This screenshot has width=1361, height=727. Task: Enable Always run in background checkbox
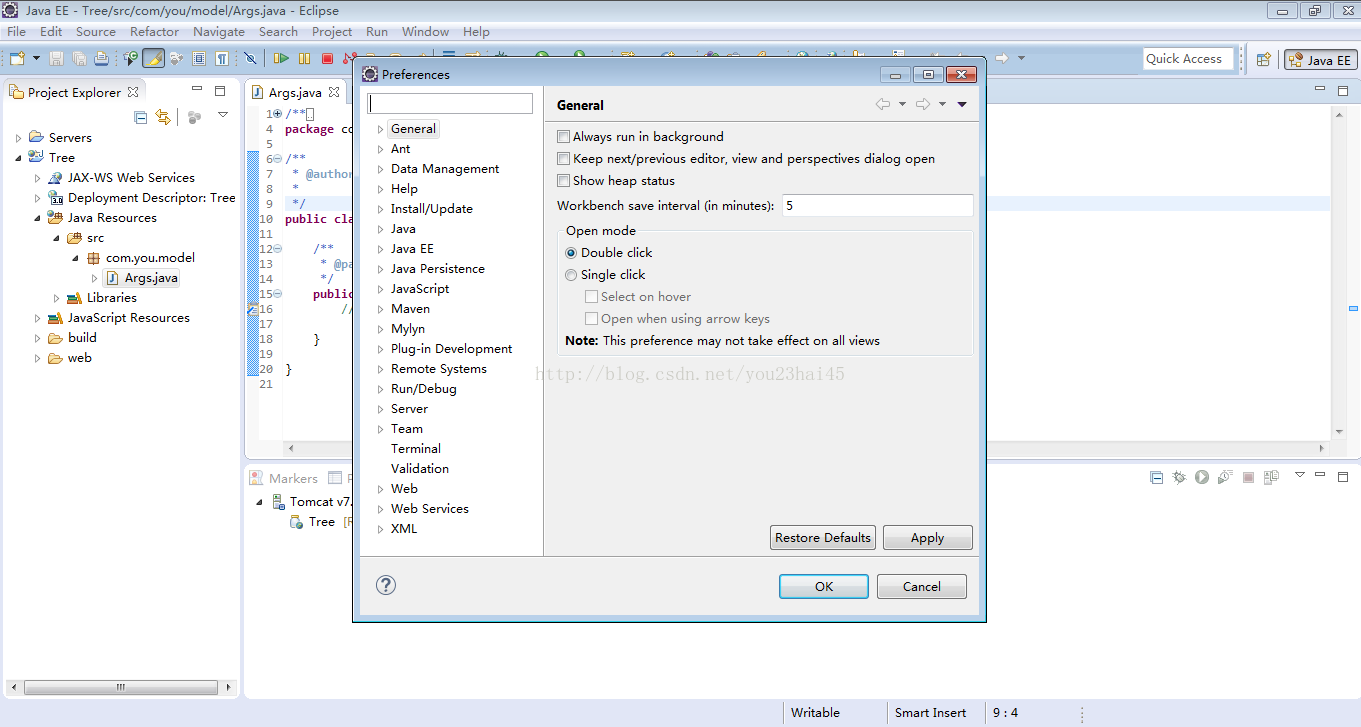tap(564, 137)
